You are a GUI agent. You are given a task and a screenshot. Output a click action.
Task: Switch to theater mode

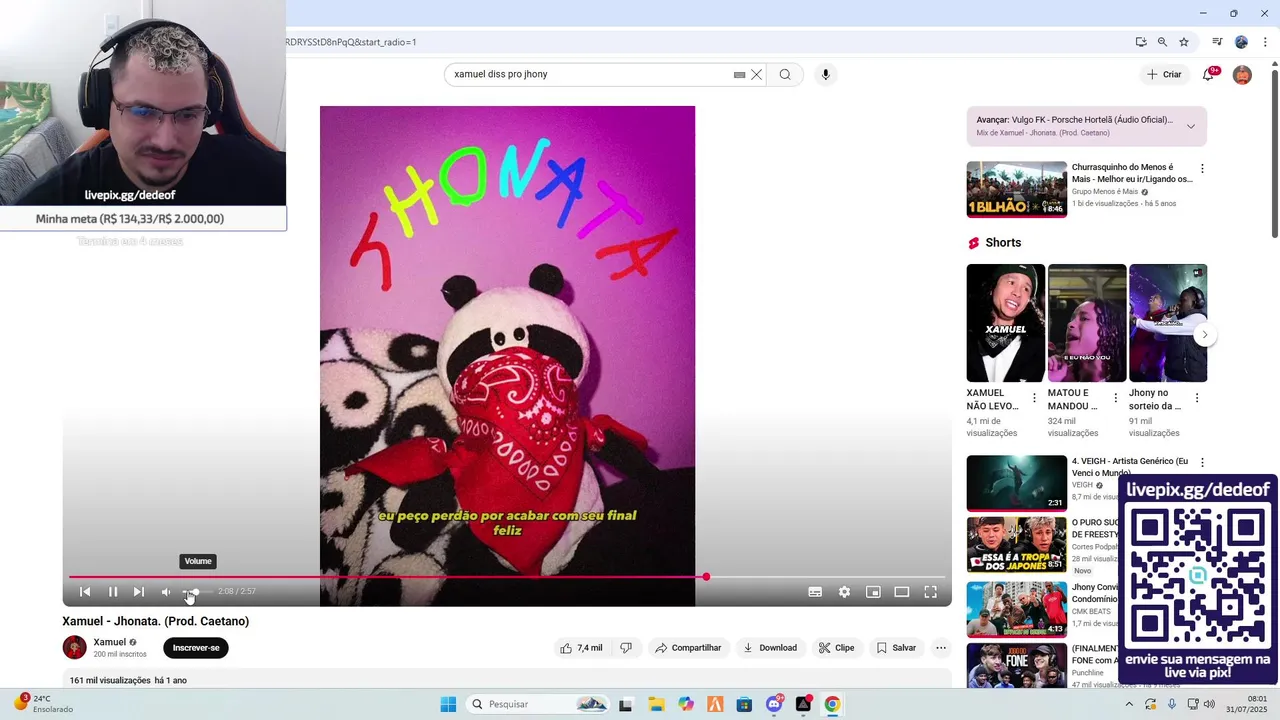pyautogui.click(x=901, y=592)
